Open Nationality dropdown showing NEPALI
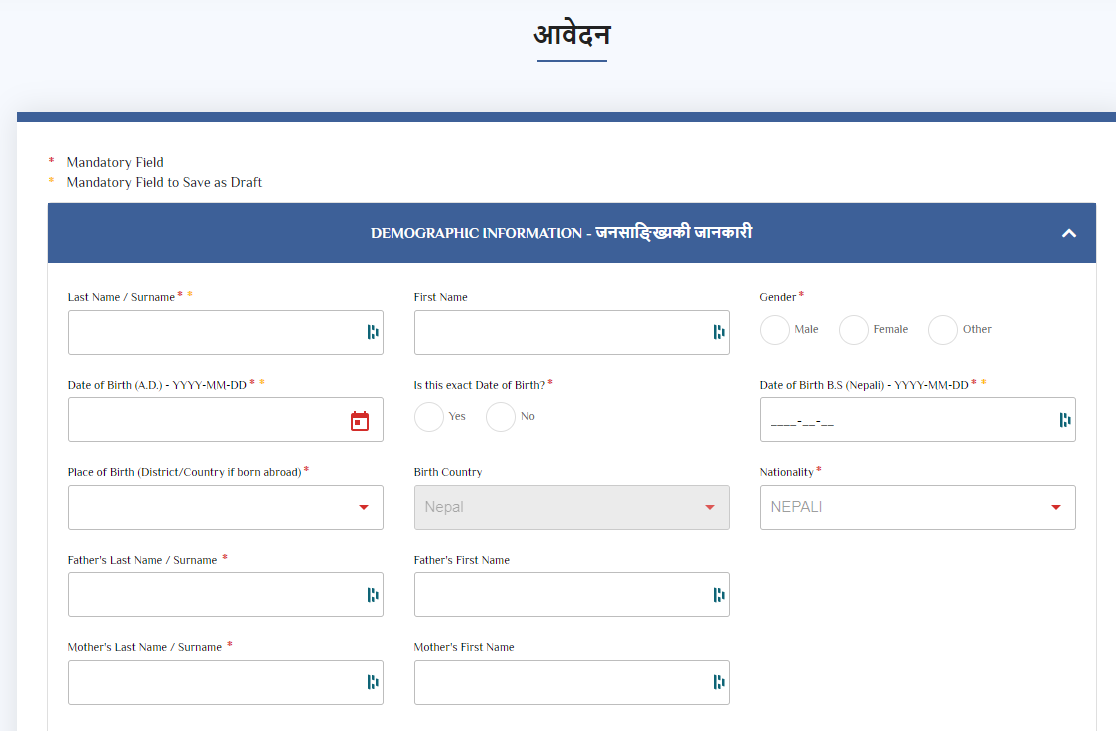Image resolution: width=1116 pixels, height=731 pixels. pos(917,508)
